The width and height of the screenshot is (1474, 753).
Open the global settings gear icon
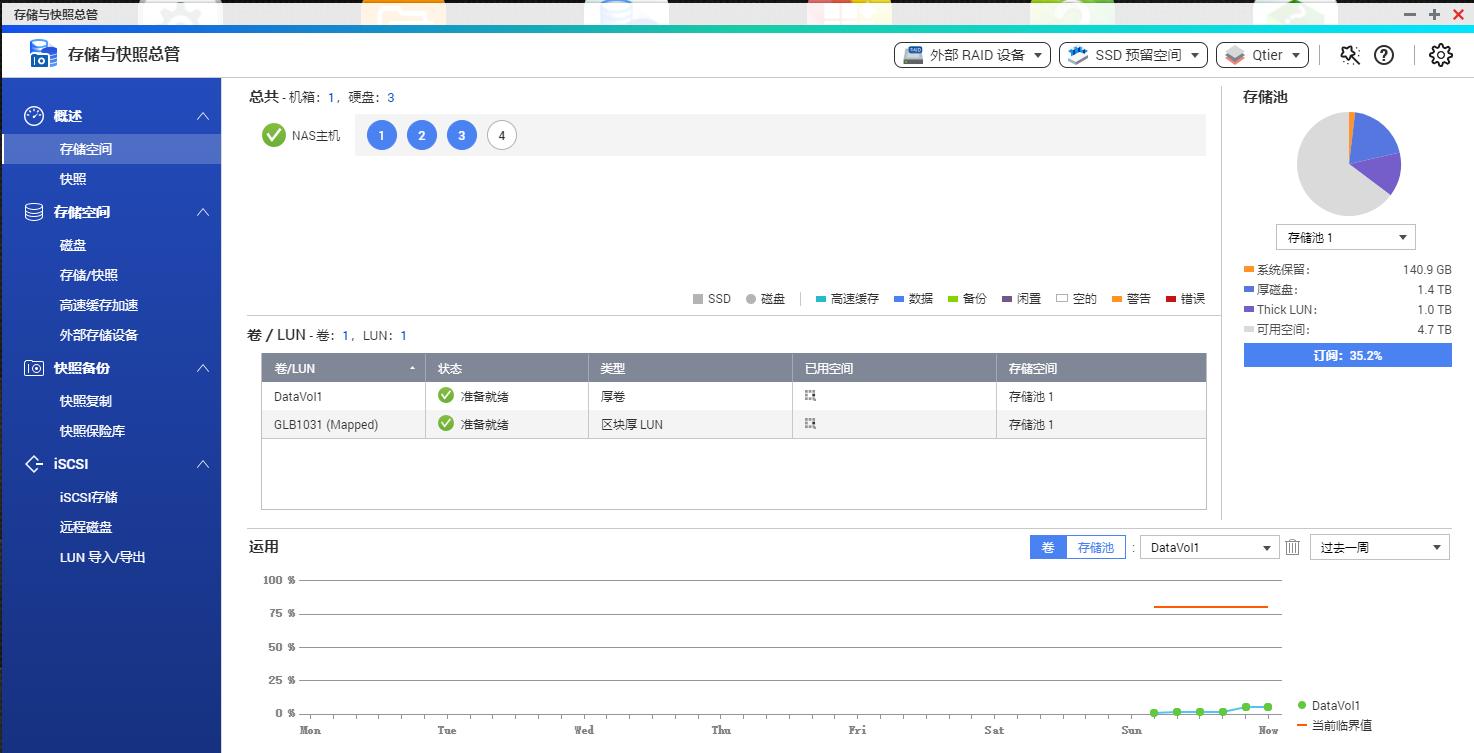1440,56
